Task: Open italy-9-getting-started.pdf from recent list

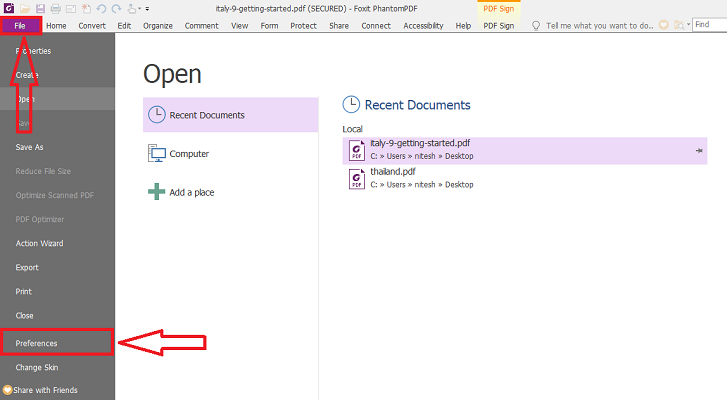Action: click(525, 151)
